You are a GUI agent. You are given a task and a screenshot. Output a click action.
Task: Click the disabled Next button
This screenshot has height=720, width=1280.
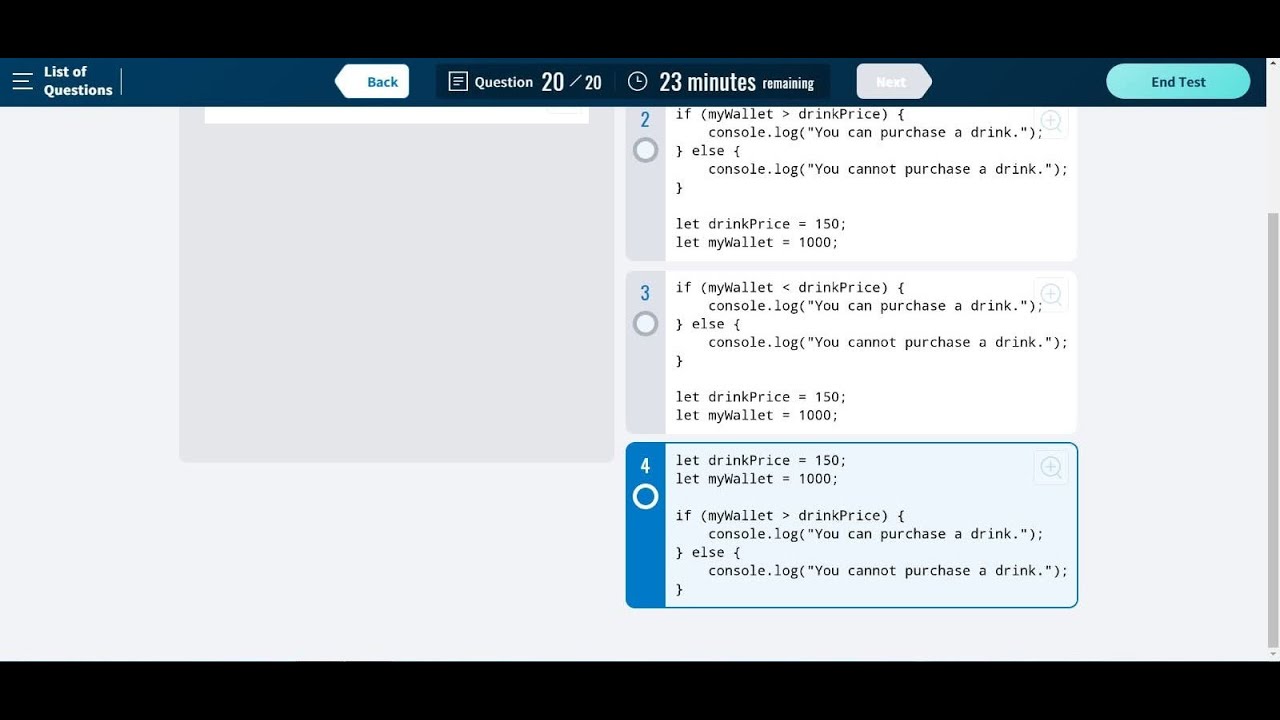tap(893, 82)
